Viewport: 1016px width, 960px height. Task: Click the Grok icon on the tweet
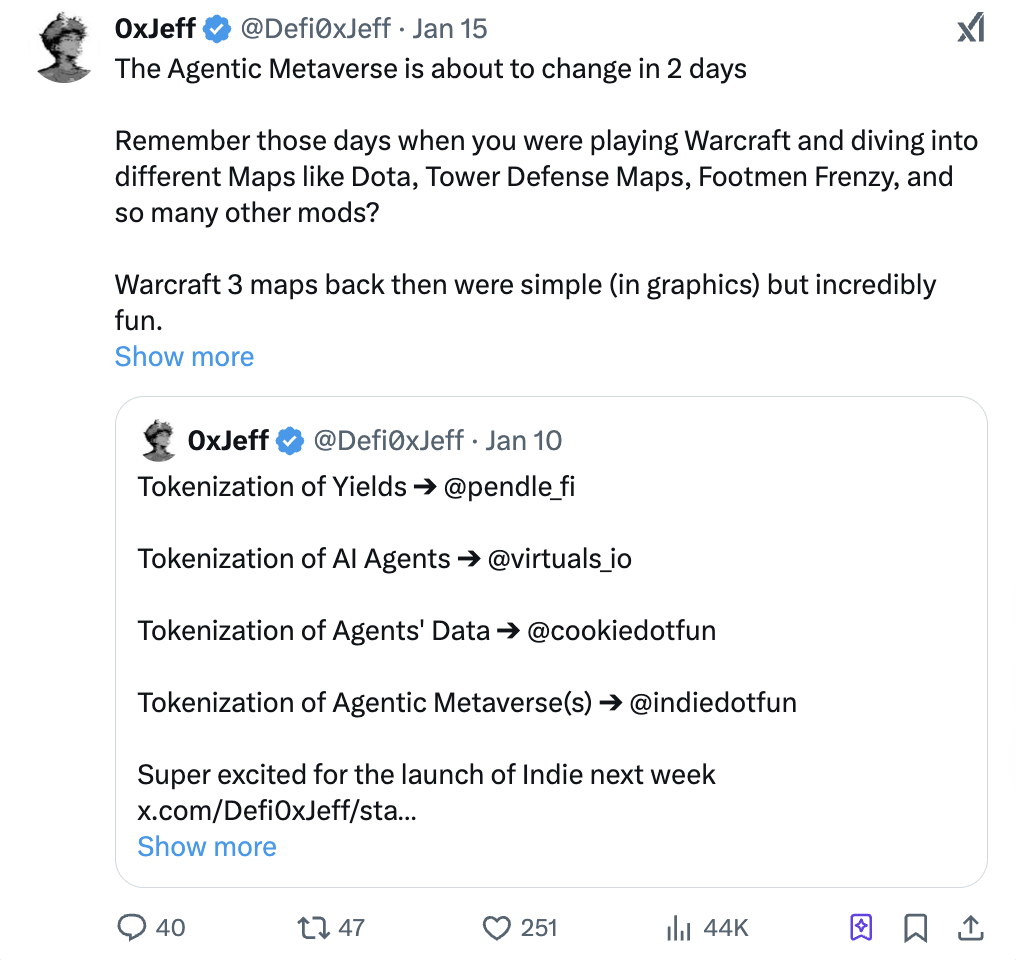pos(970,28)
